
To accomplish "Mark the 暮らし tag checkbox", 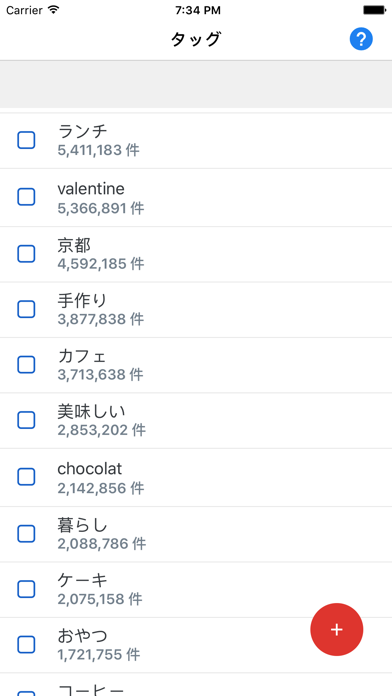I will [26, 534].
